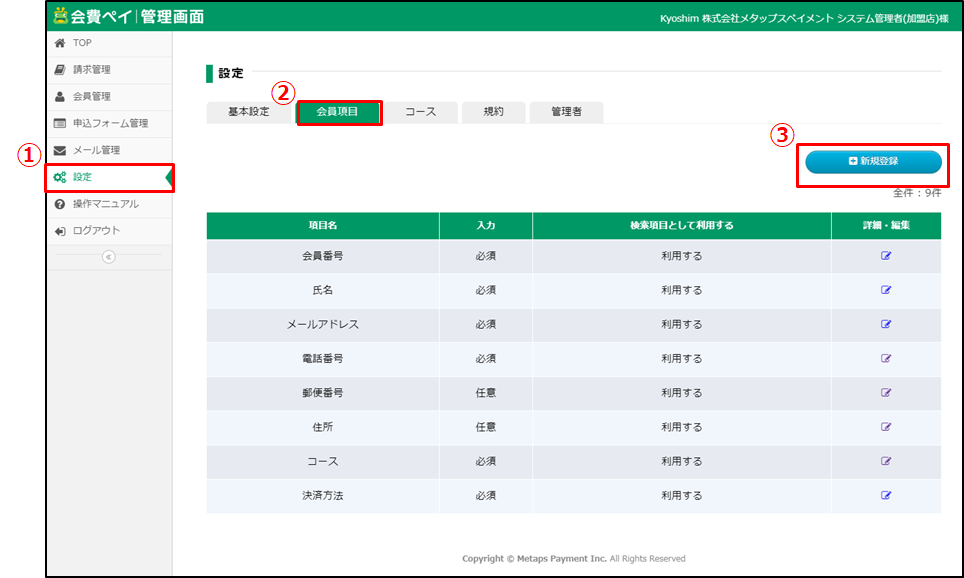Click edit icon for 会員番号 row
The height and width of the screenshot is (578, 964).
885,256
